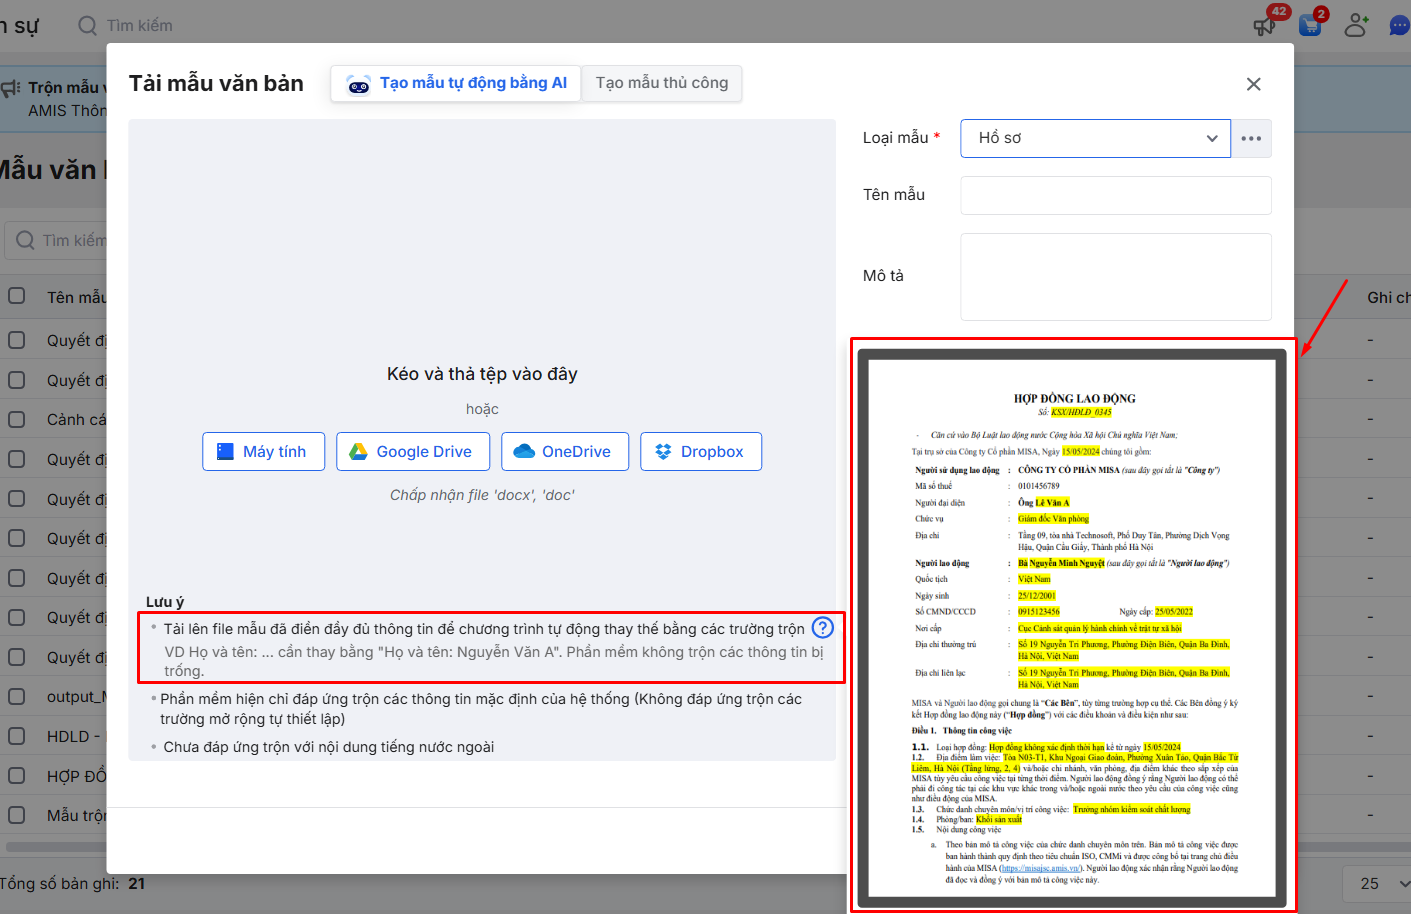Click into the Mô tả text area
The height and width of the screenshot is (914, 1411).
click(1116, 277)
